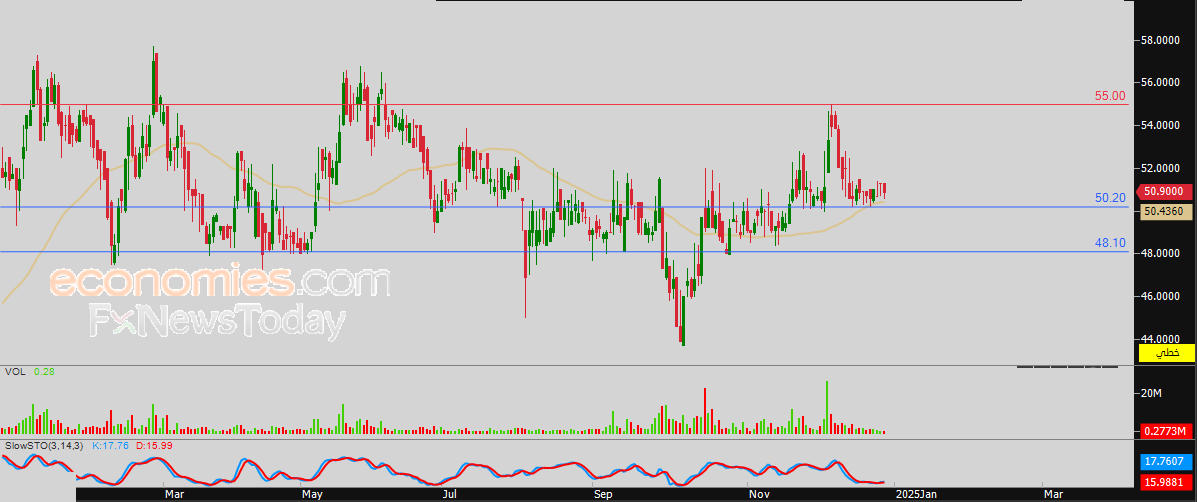Select the red 55.00 resistance line label
The width and height of the screenshot is (1197, 502).
pos(1110,96)
